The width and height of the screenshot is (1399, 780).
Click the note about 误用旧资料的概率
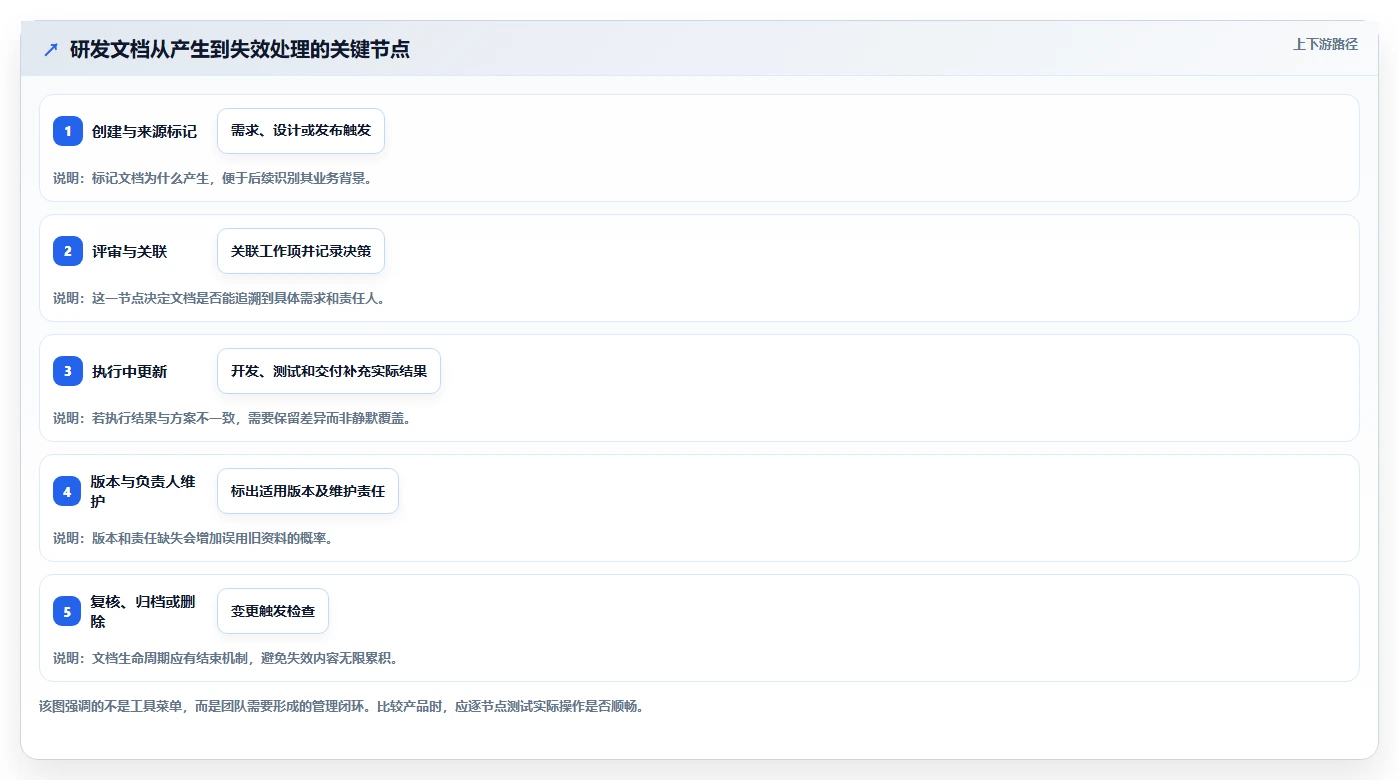192,538
